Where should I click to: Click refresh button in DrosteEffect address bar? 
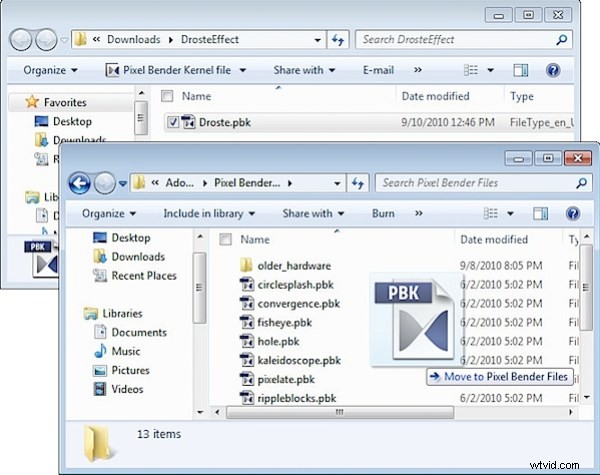point(337,40)
